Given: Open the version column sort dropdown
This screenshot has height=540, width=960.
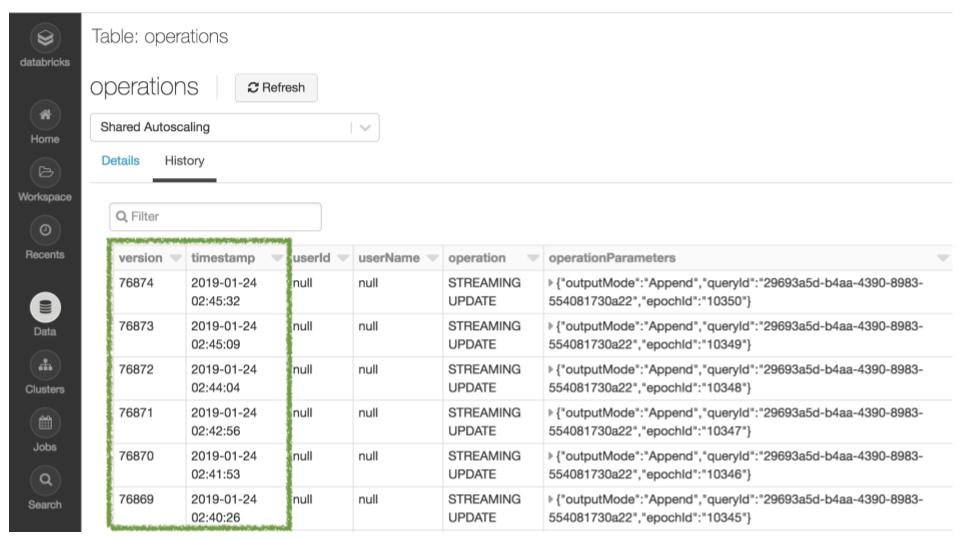Looking at the screenshot, I should (174, 259).
